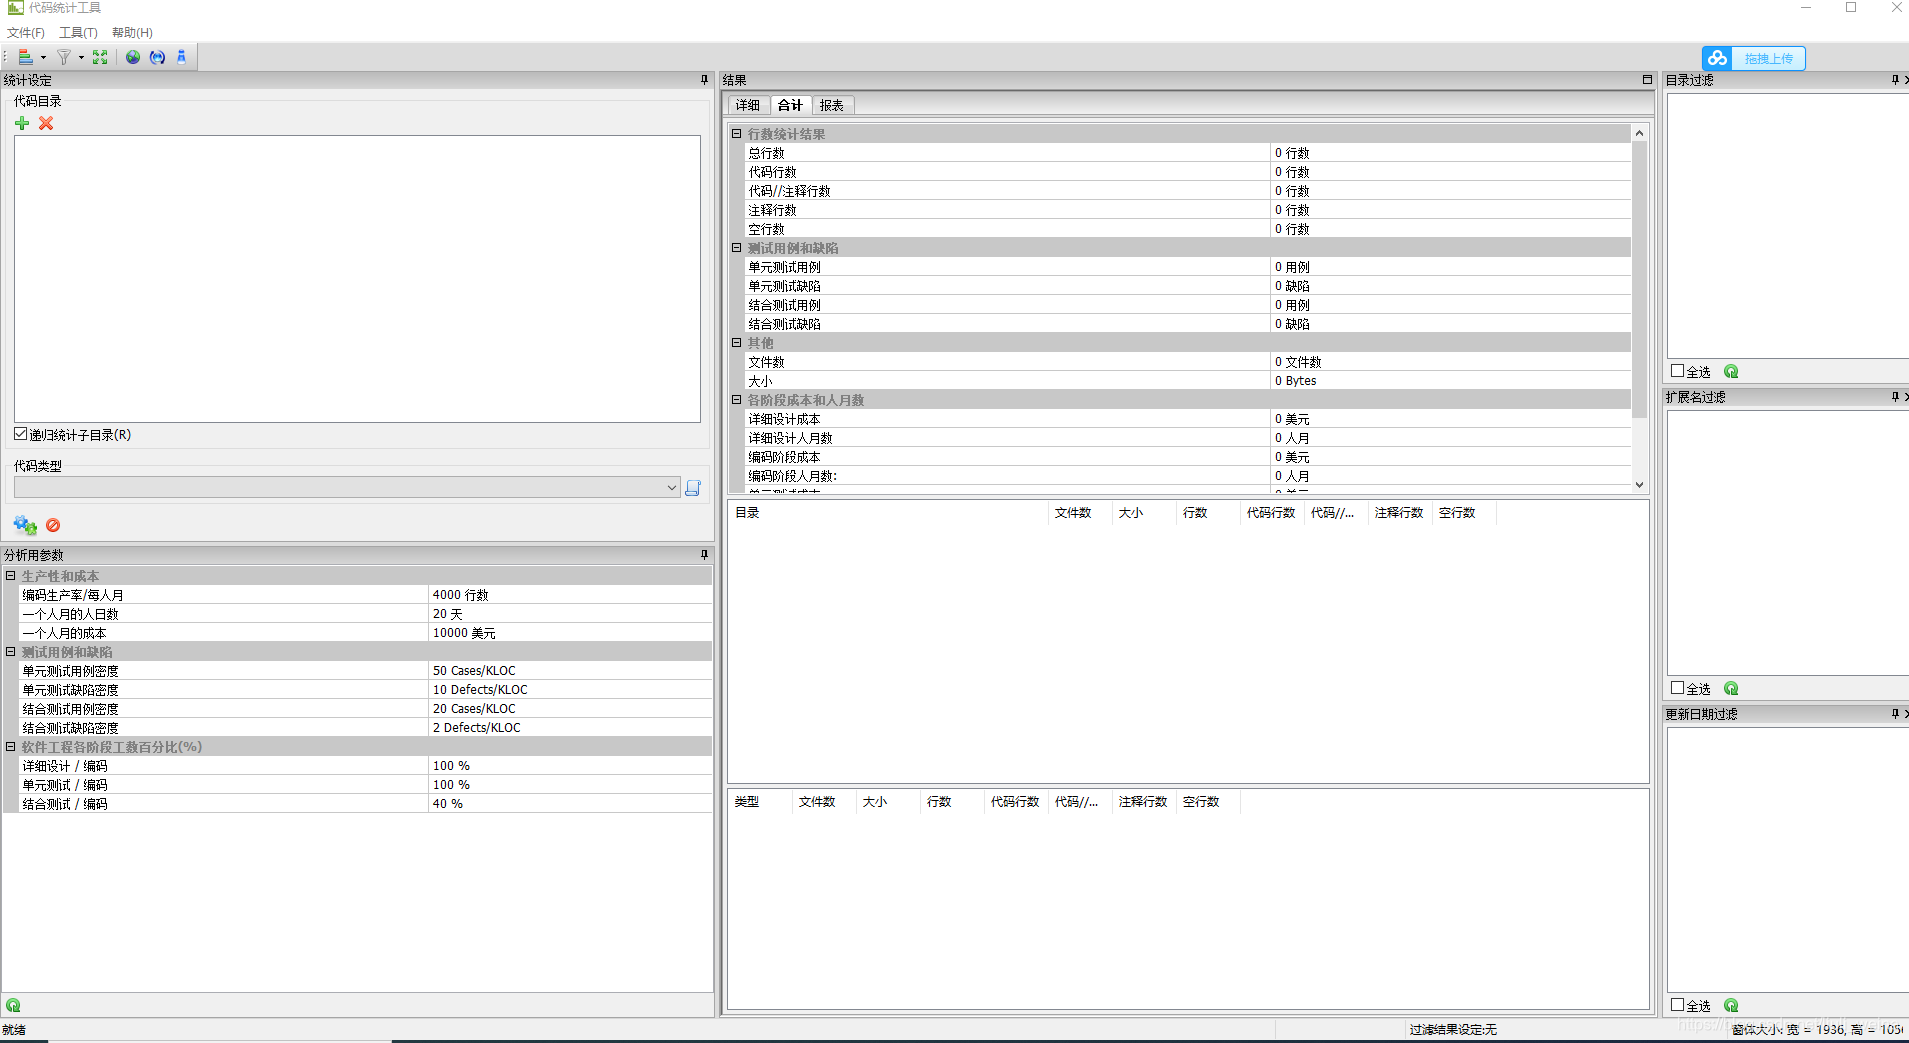This screenshot has width=1909, height=1043.
Task: Click the 类型 column header
Action: (x=760, y=801)
